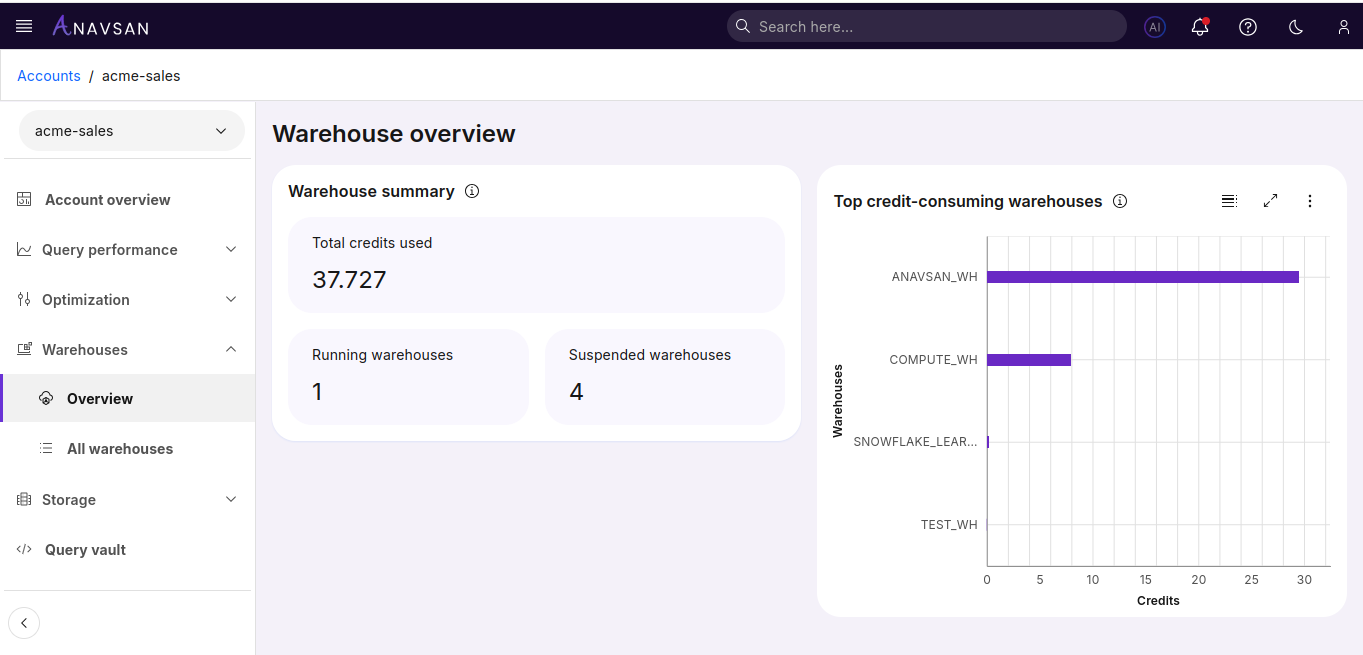Open the chart data table view icon
Screen dimensions: 1363x655
(1229, 200)
